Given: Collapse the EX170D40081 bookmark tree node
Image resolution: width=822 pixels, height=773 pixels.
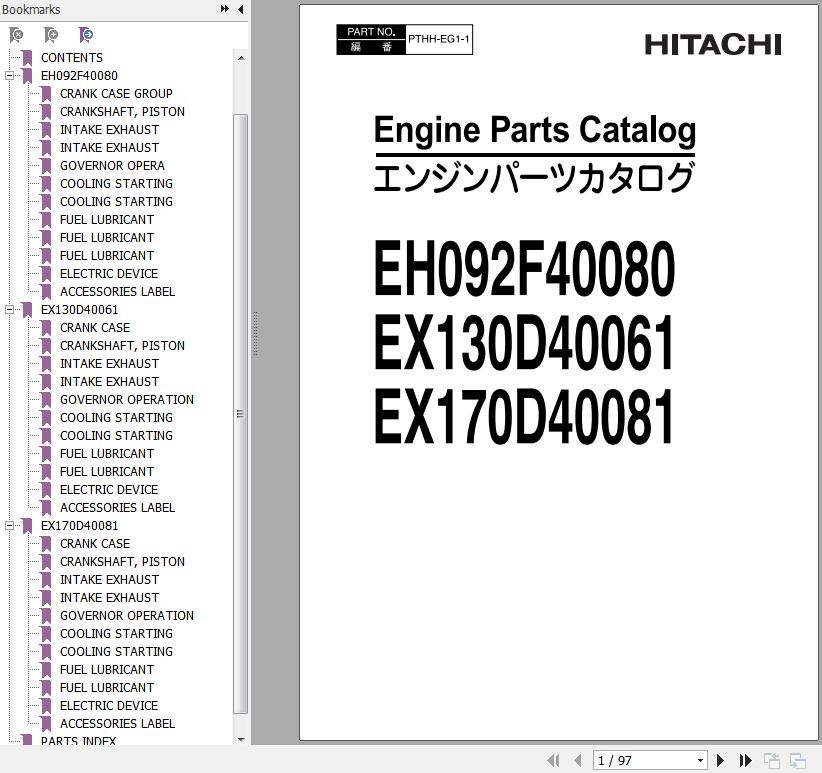Looking at the screenshot, I should pos(9,526).
